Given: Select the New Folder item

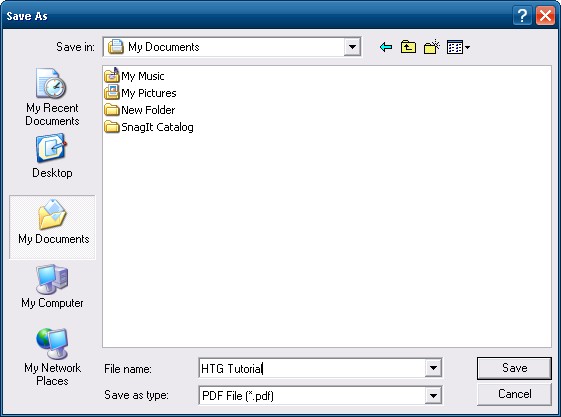Looking at the screenshot, I should tap(140, 110).
